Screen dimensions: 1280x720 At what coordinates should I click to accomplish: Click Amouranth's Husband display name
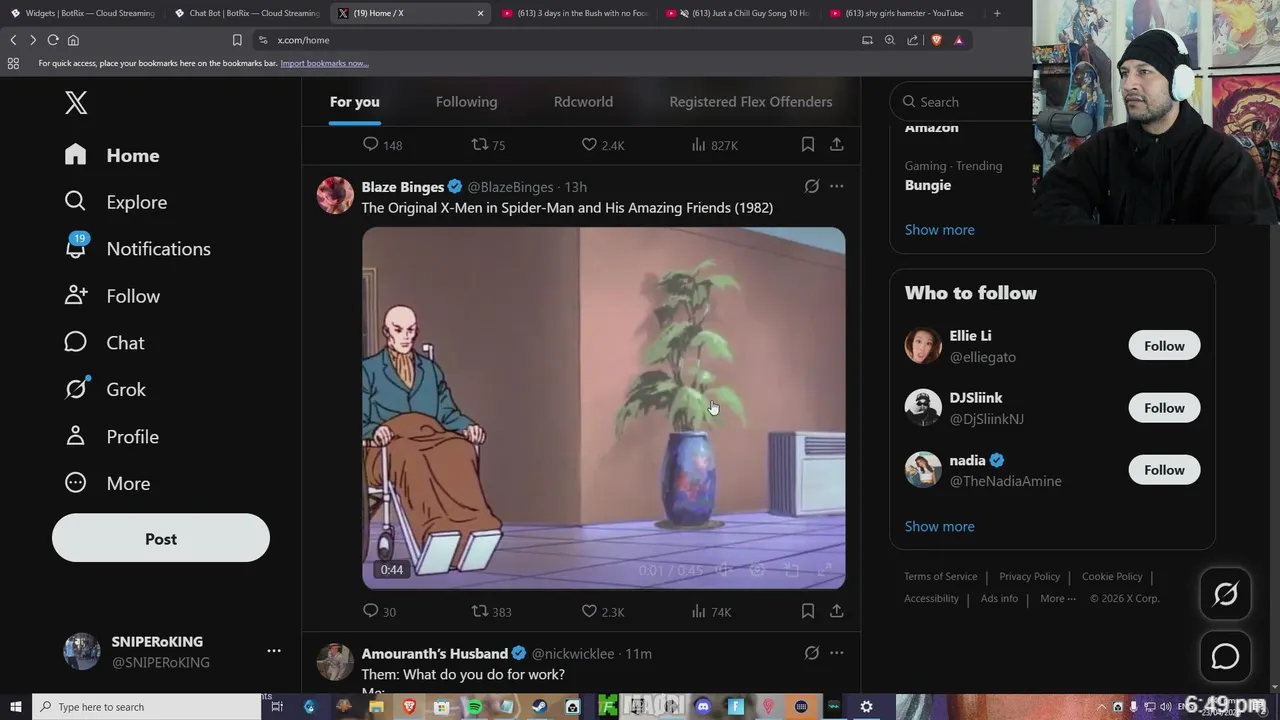[435, 654]
